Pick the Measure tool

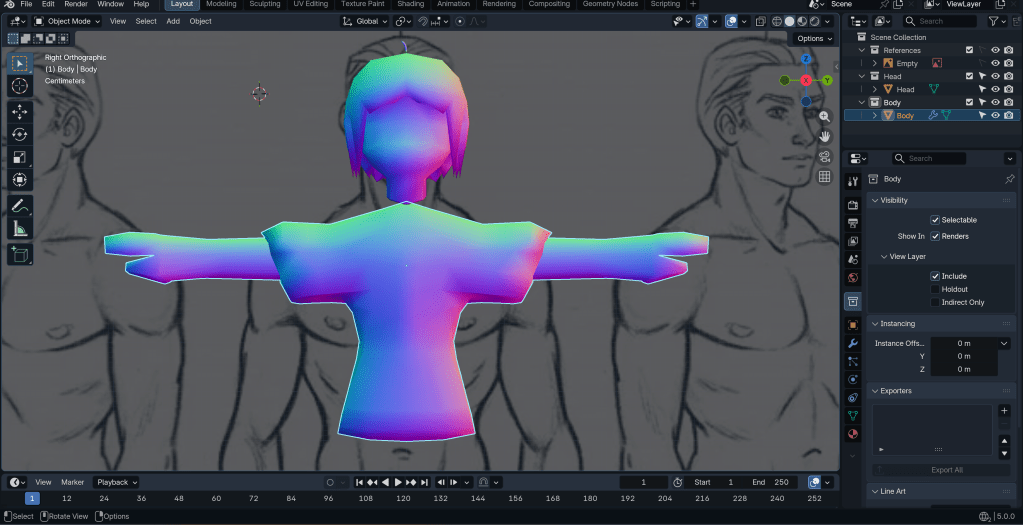click(x=19, y=229)
